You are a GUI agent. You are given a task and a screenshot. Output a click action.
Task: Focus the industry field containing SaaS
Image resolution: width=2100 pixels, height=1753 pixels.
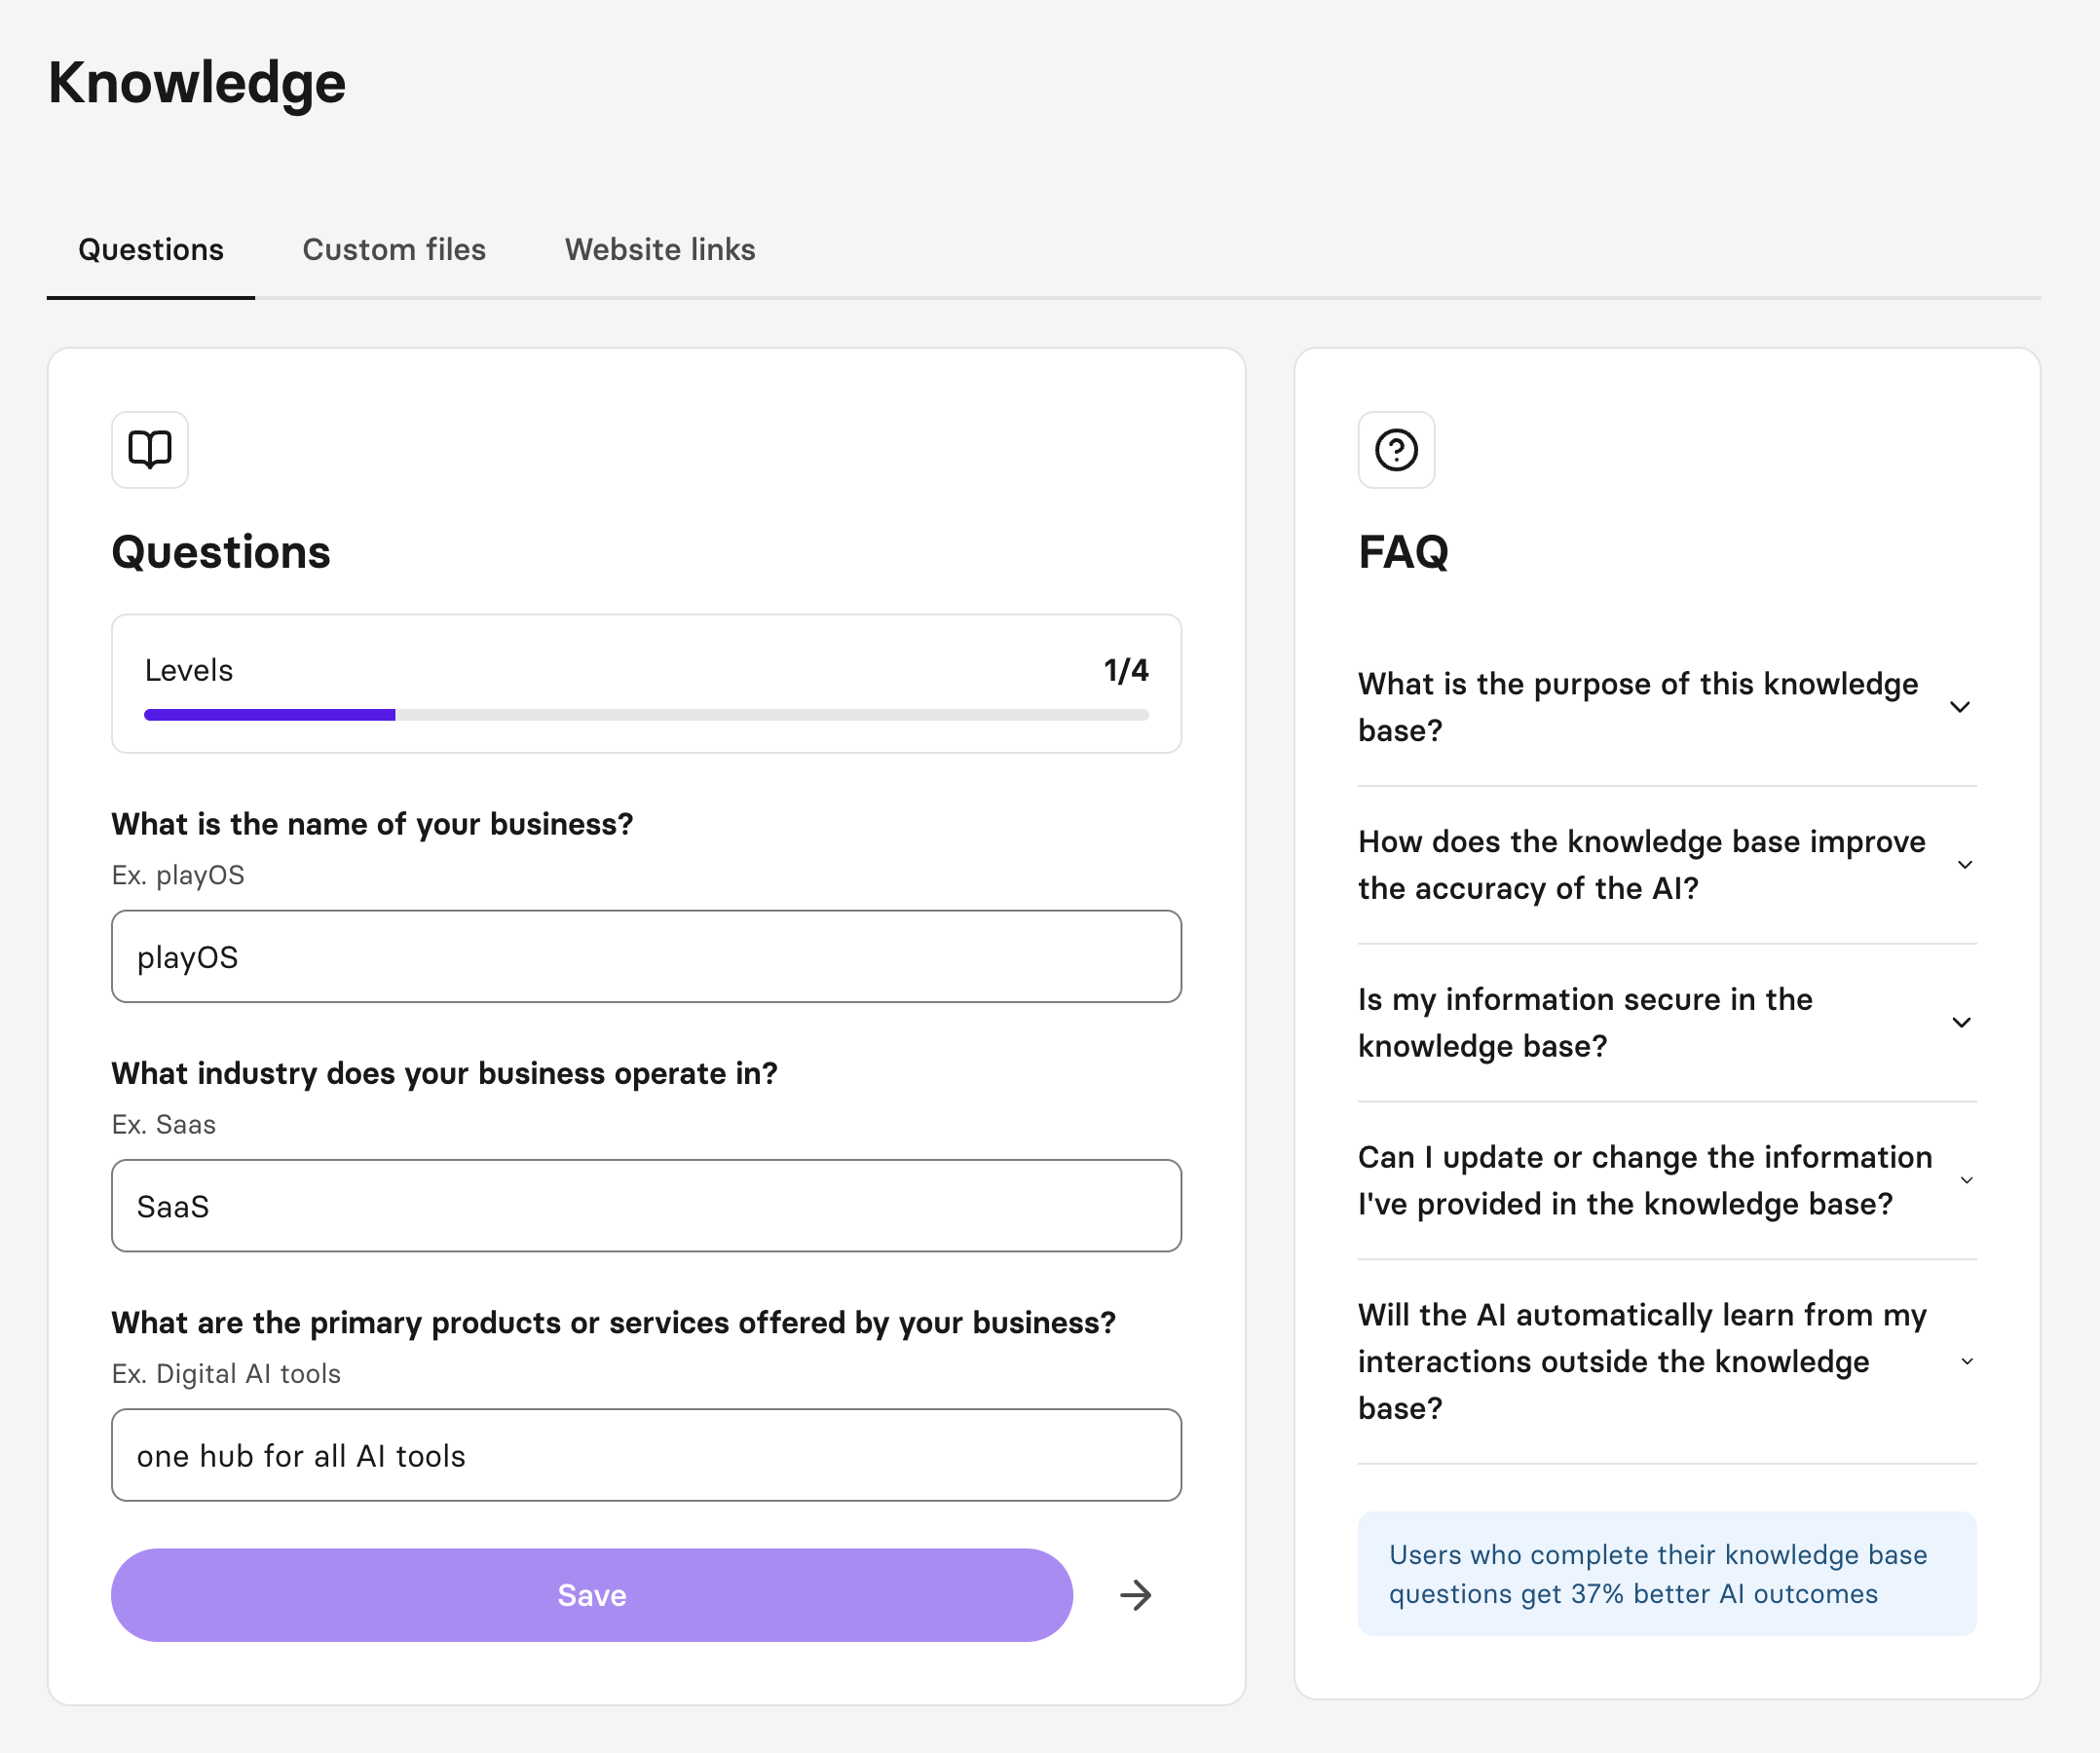(646, 1206)
